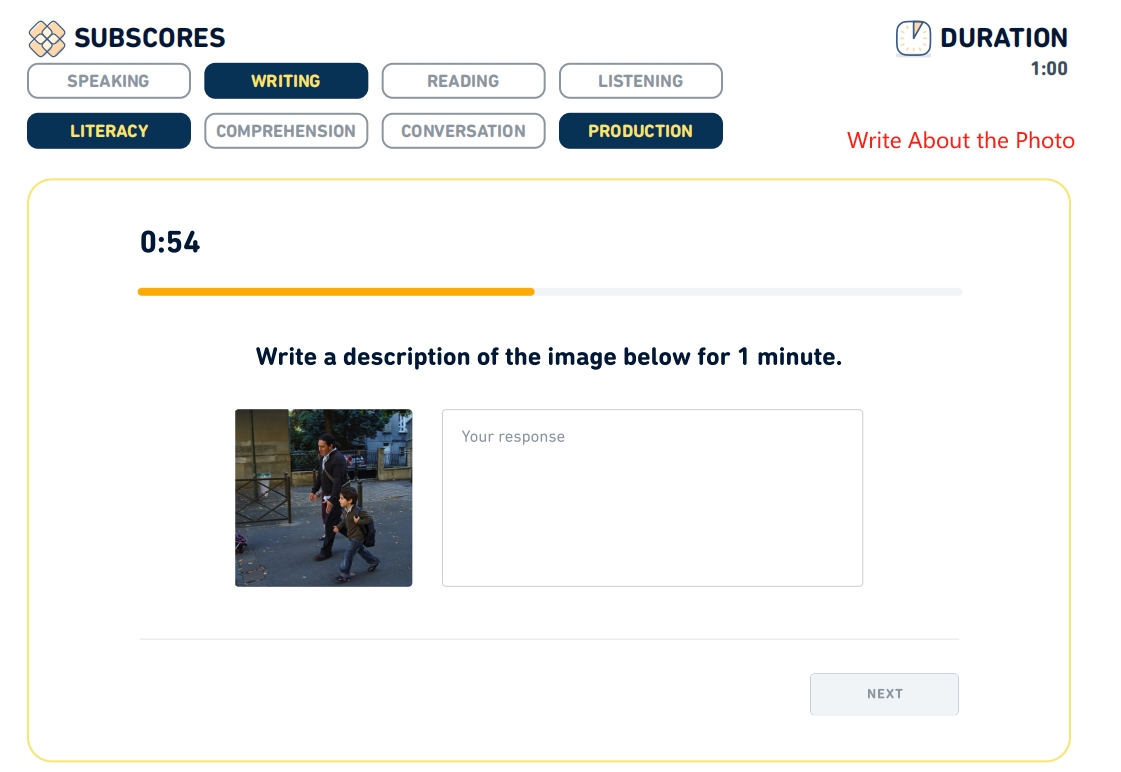Select the Listening subscore pill

tap(641, 81)
